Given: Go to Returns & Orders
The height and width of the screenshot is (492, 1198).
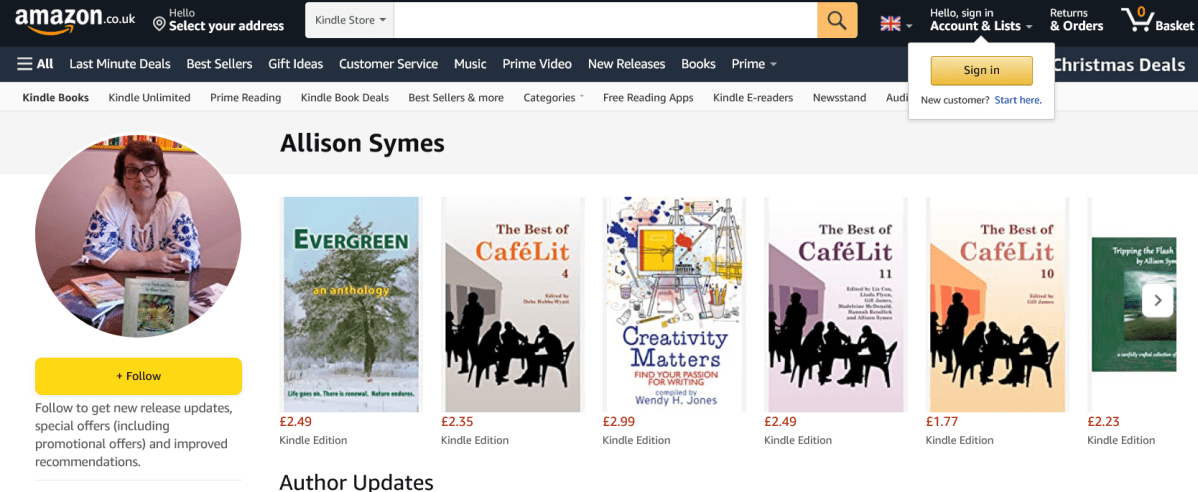Looking at the screenshot, I should pos(1076,19).
